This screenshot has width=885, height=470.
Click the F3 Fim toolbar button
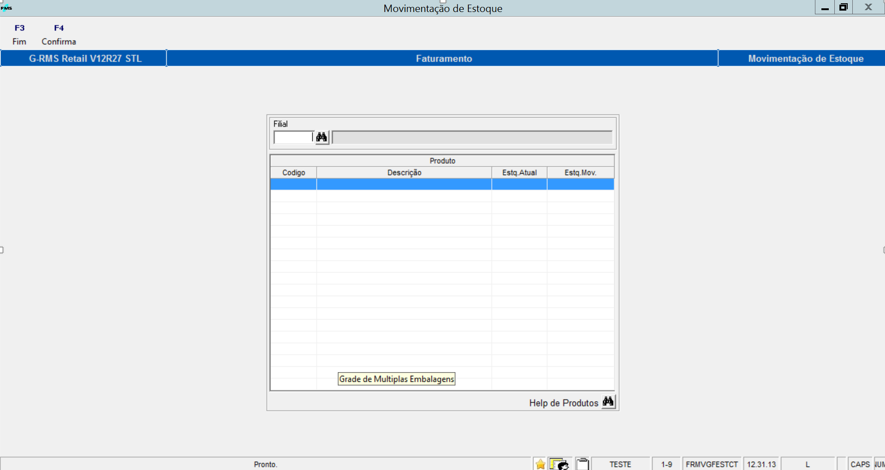(x=19, y=34)
